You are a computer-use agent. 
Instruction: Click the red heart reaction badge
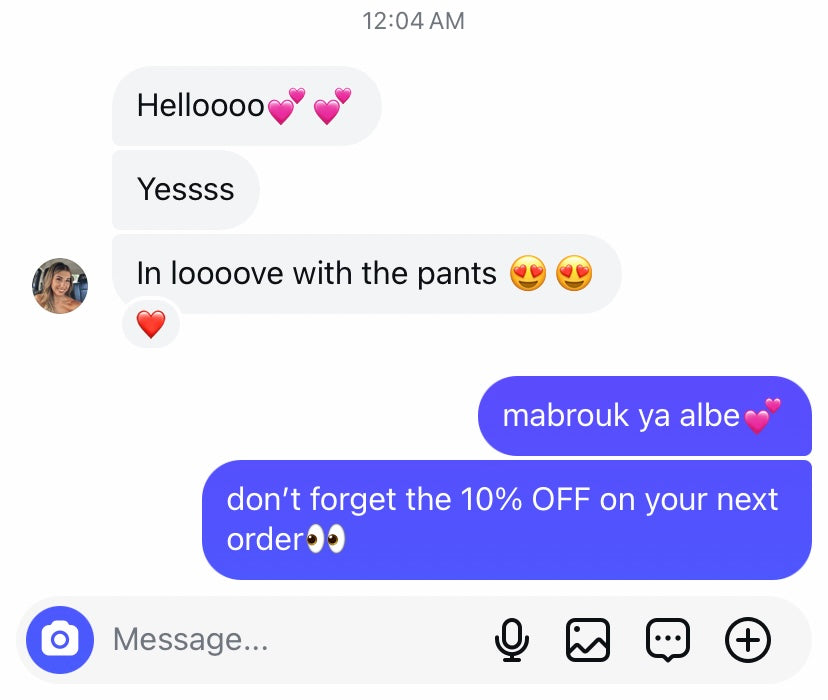pos(151,324)
